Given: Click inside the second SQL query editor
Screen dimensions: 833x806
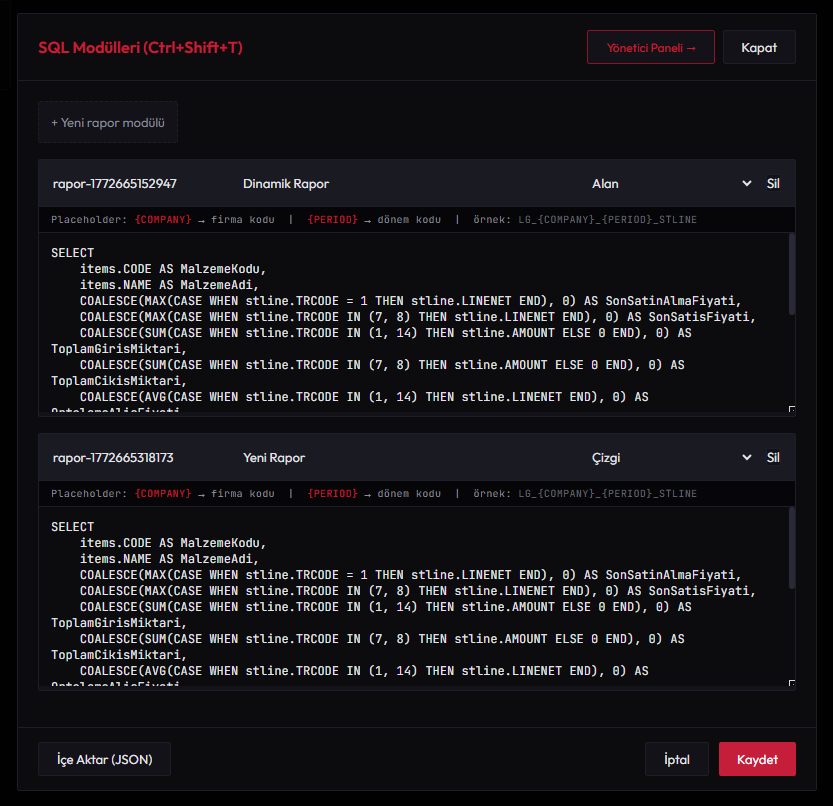Looking at the screenshot, I should click(x=400, y=600).
